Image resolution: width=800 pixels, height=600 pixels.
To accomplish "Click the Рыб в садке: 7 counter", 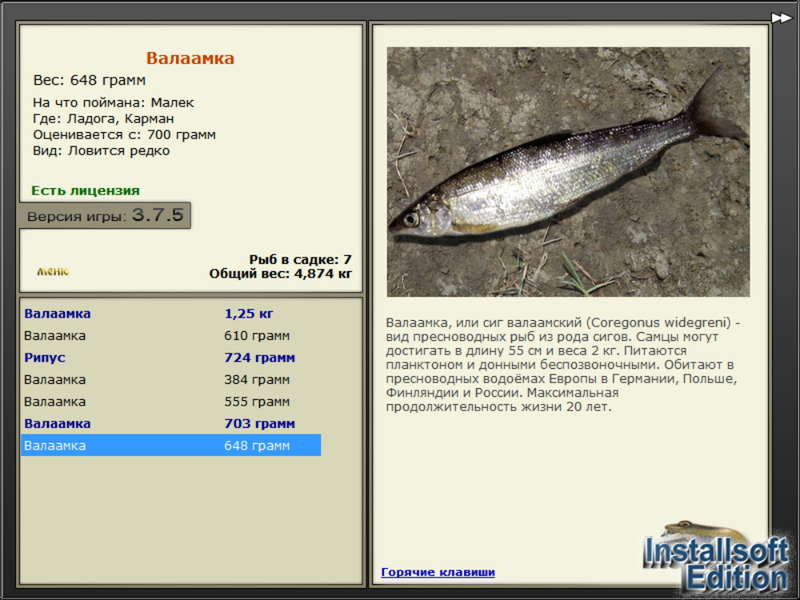I will coord(300,259).
